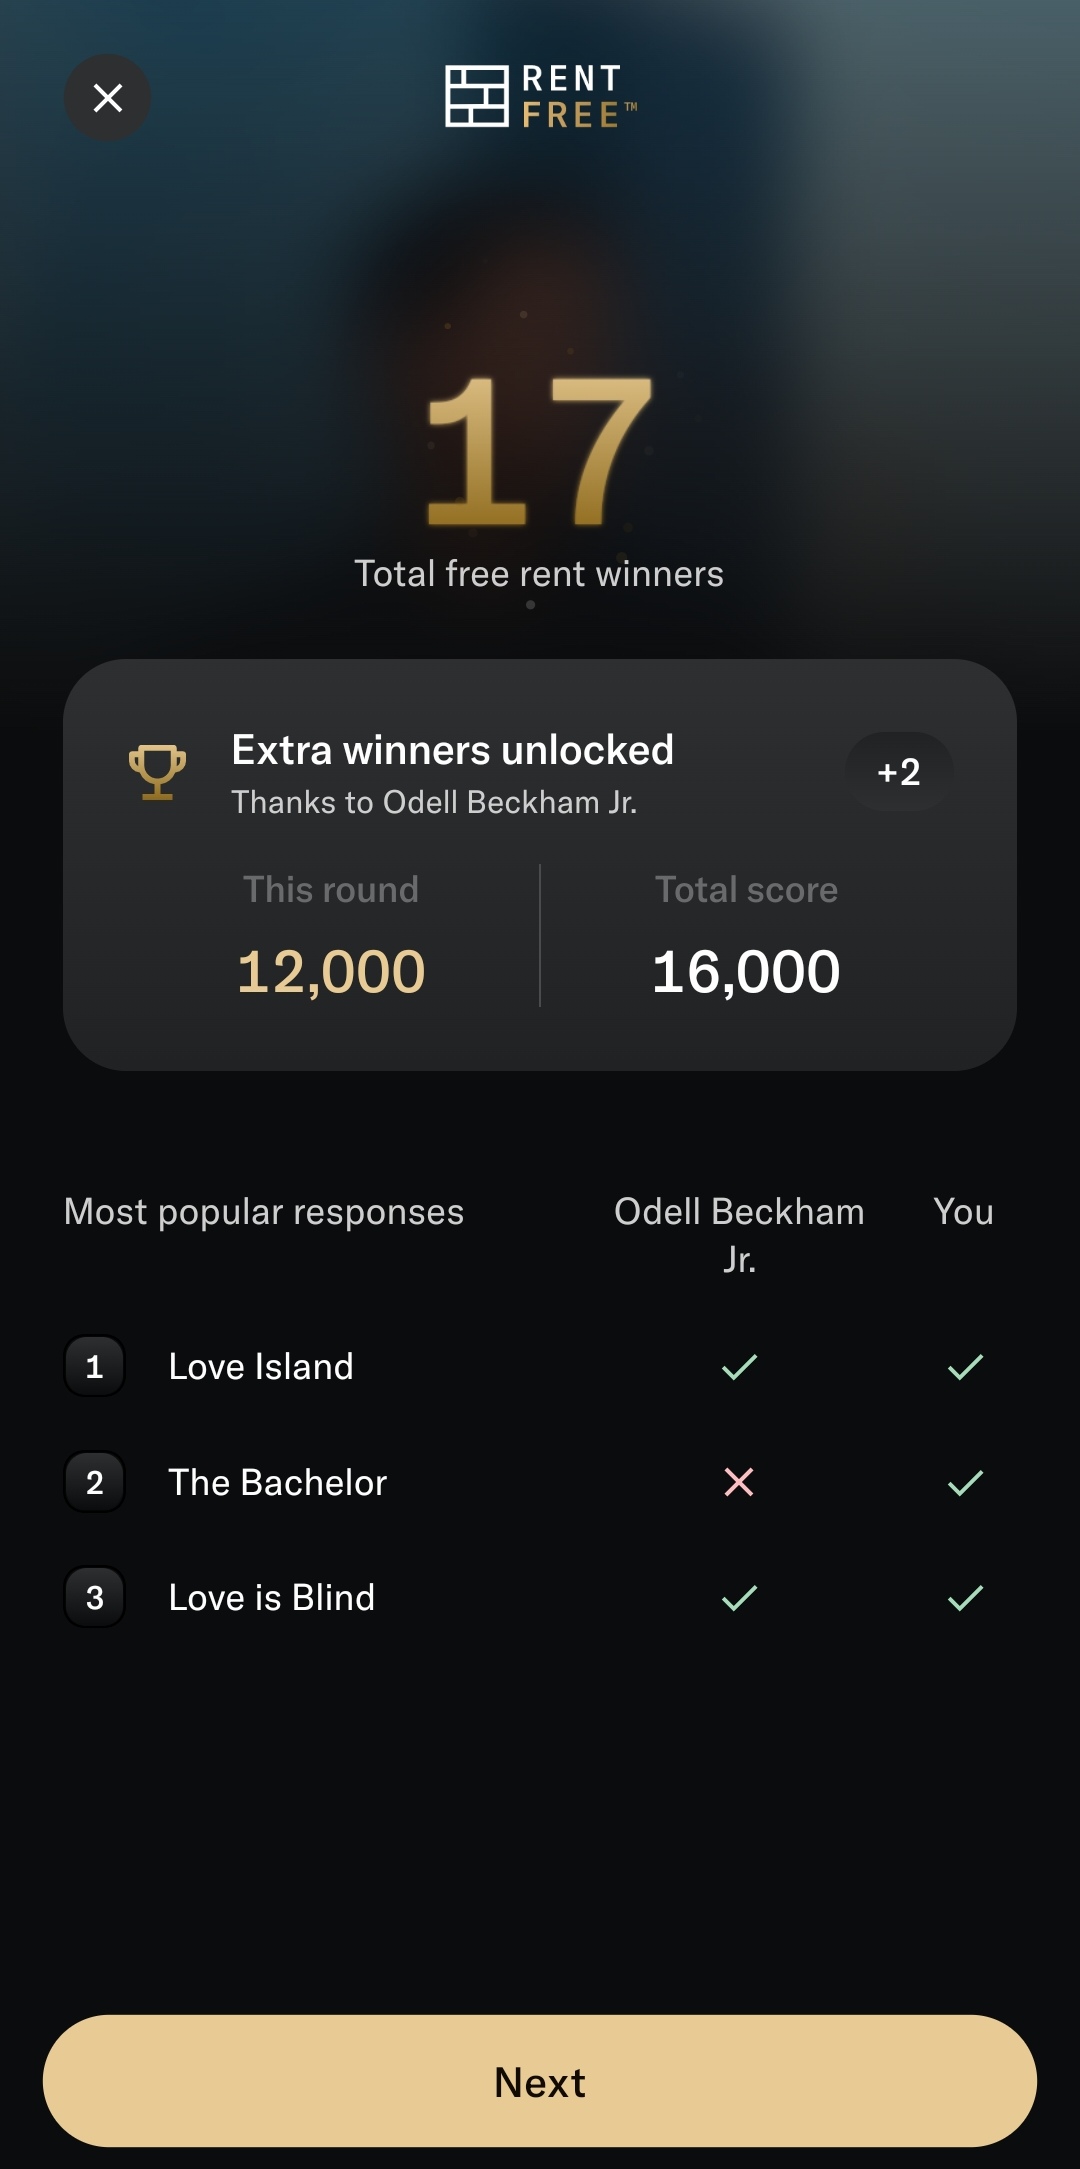Tap the Rent Free logo
1080x2169 pixels.
point(540,97)
